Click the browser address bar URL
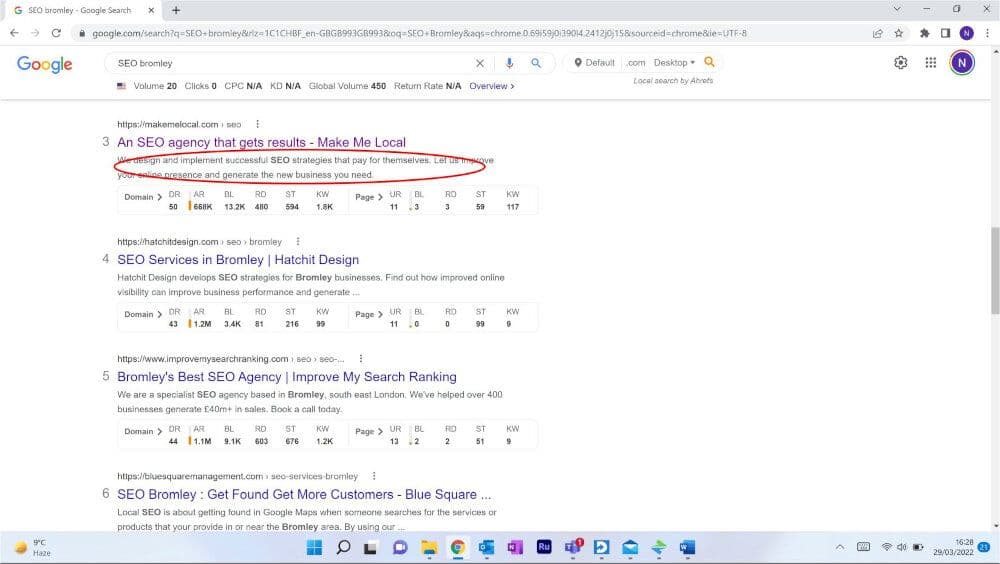This screenshot has width=1000, height=564. [x=419, y=33]
